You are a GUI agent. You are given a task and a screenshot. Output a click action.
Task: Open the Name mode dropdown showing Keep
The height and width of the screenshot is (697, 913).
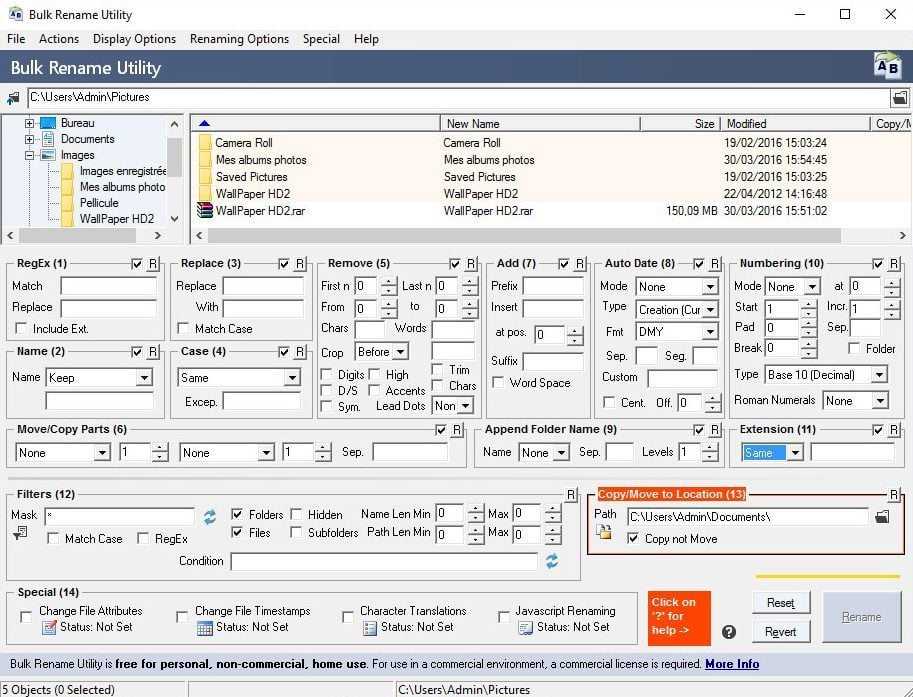[144, 378]
